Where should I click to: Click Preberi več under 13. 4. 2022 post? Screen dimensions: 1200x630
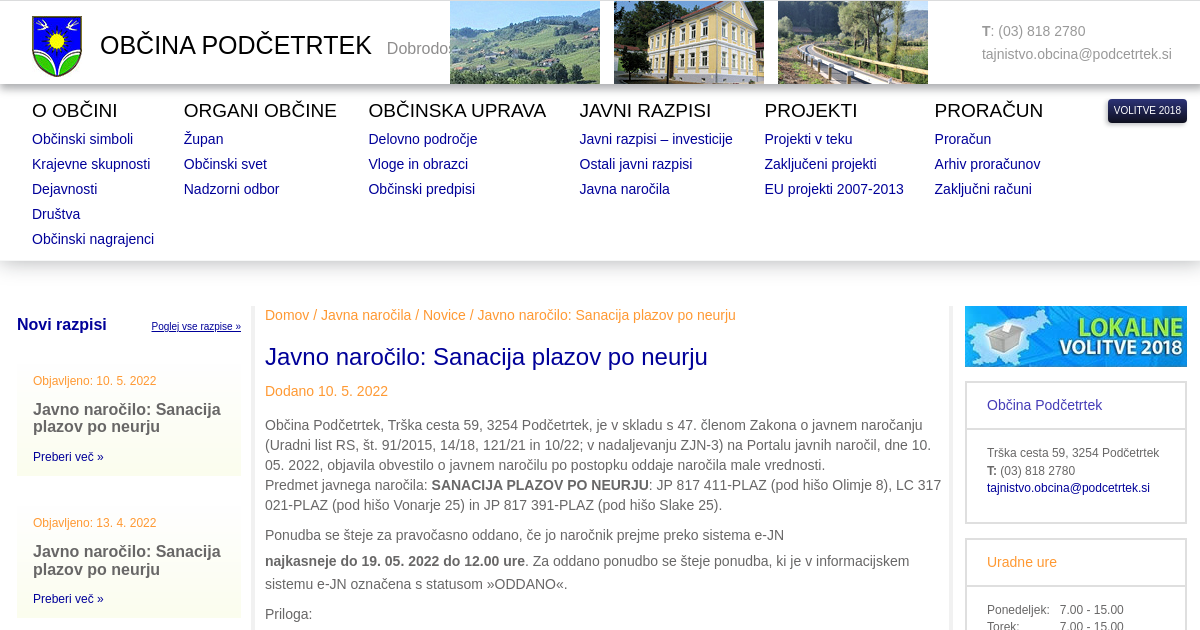pos(68,599)
